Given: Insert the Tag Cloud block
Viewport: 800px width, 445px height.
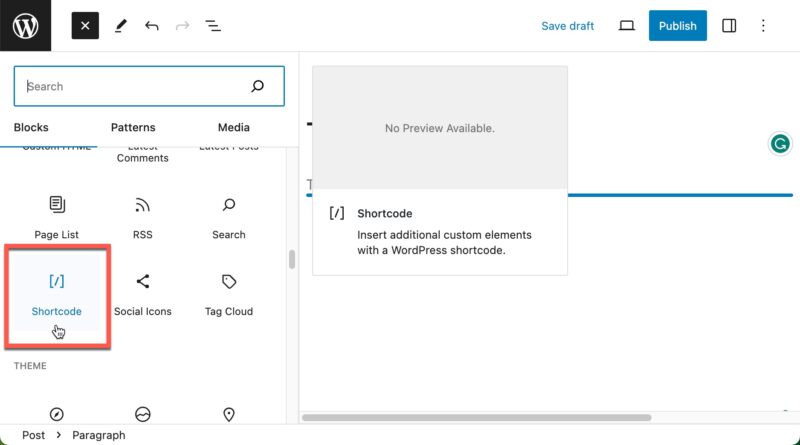Looking at the screenshot, I should pos(229,295).
